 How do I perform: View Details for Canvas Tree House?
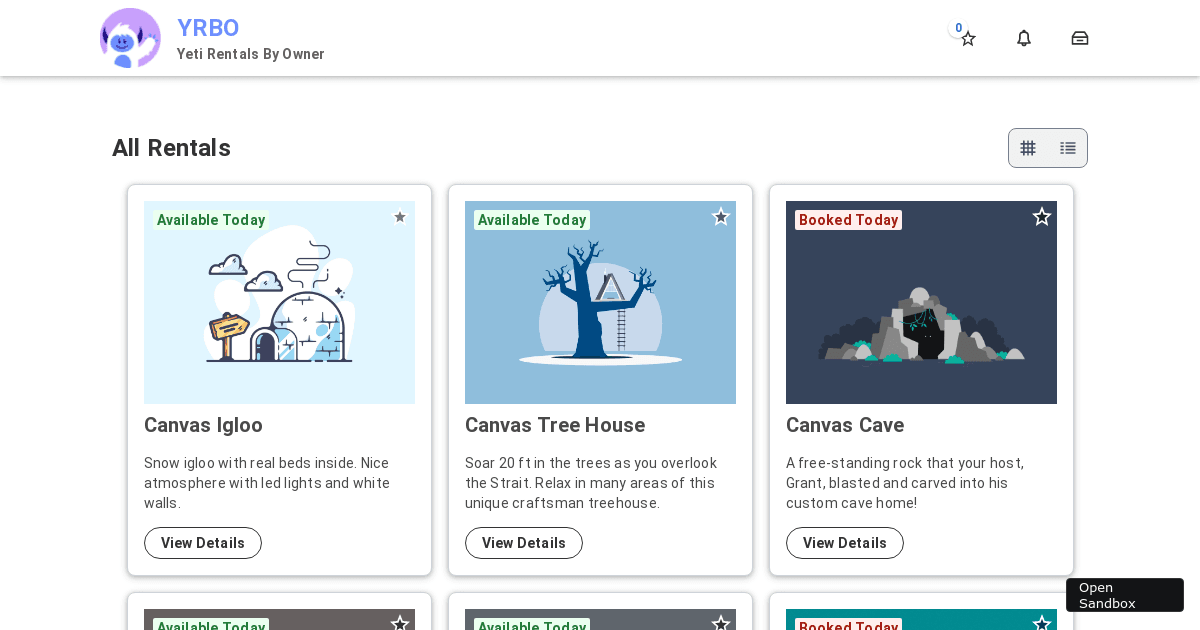[524, 543]
